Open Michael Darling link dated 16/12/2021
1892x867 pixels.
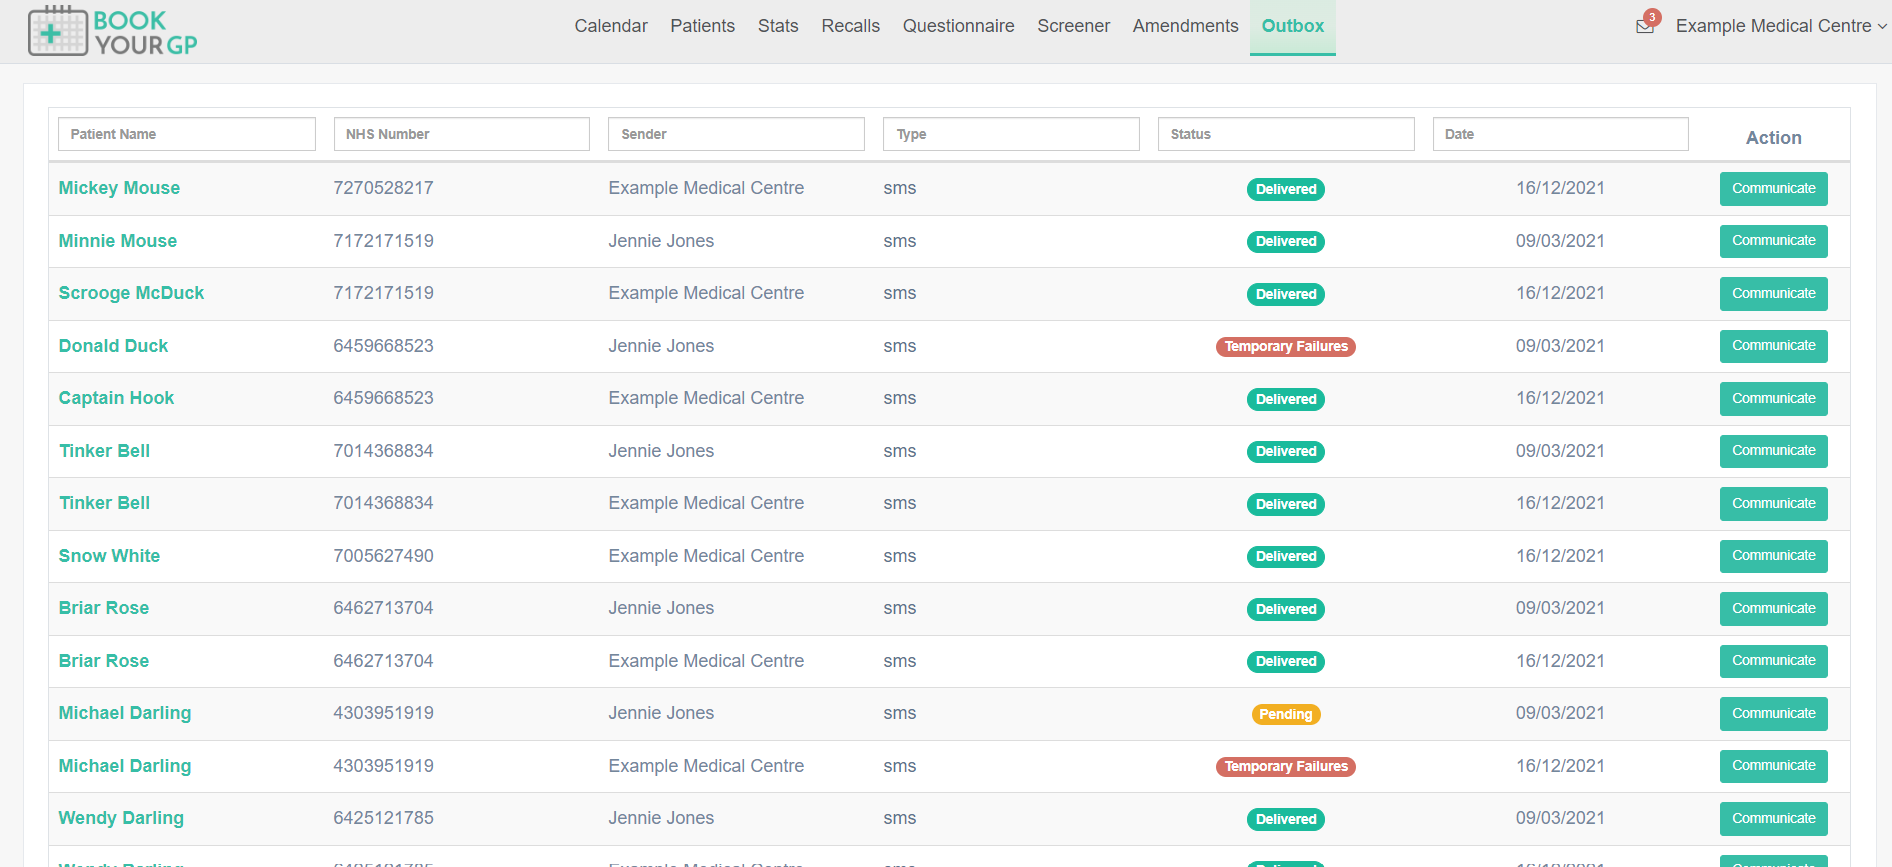click(x=124, y=766)
